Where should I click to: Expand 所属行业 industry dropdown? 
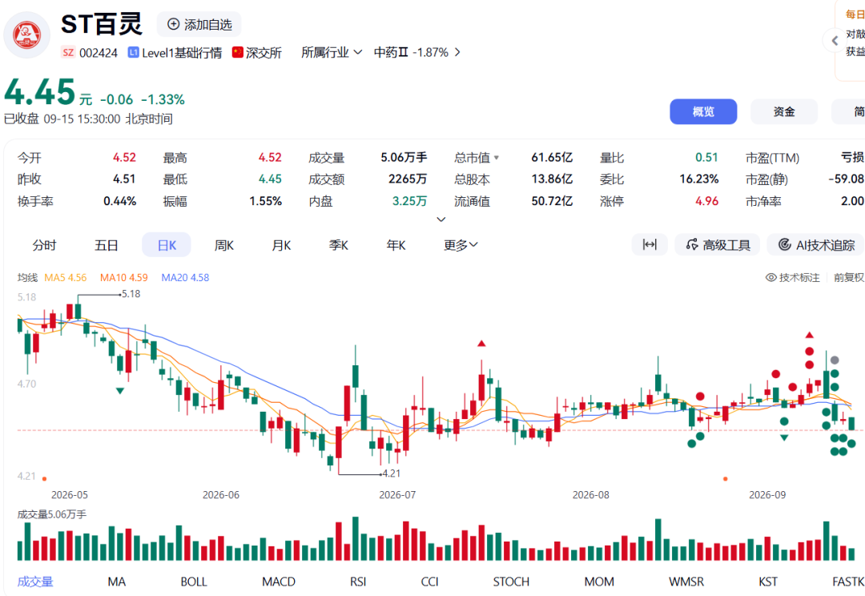[332, 52]
